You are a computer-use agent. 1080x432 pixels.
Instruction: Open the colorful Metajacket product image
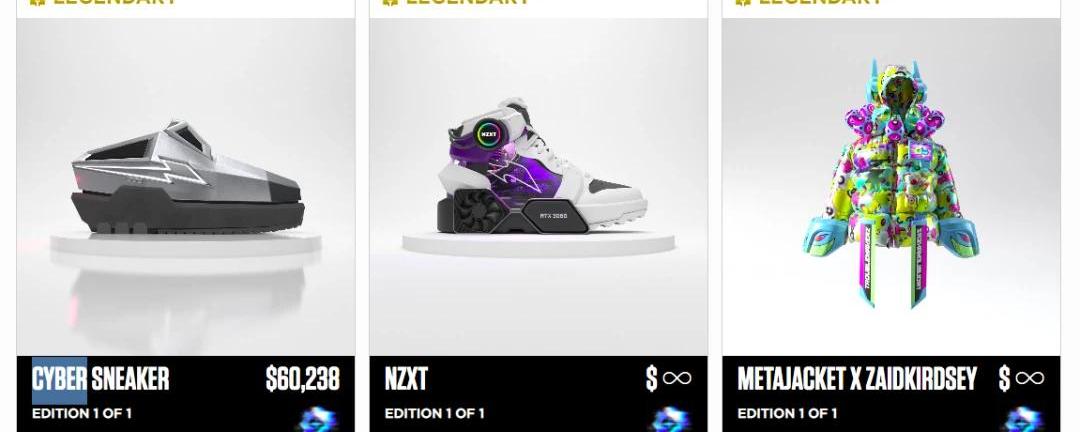coord(891,187)
